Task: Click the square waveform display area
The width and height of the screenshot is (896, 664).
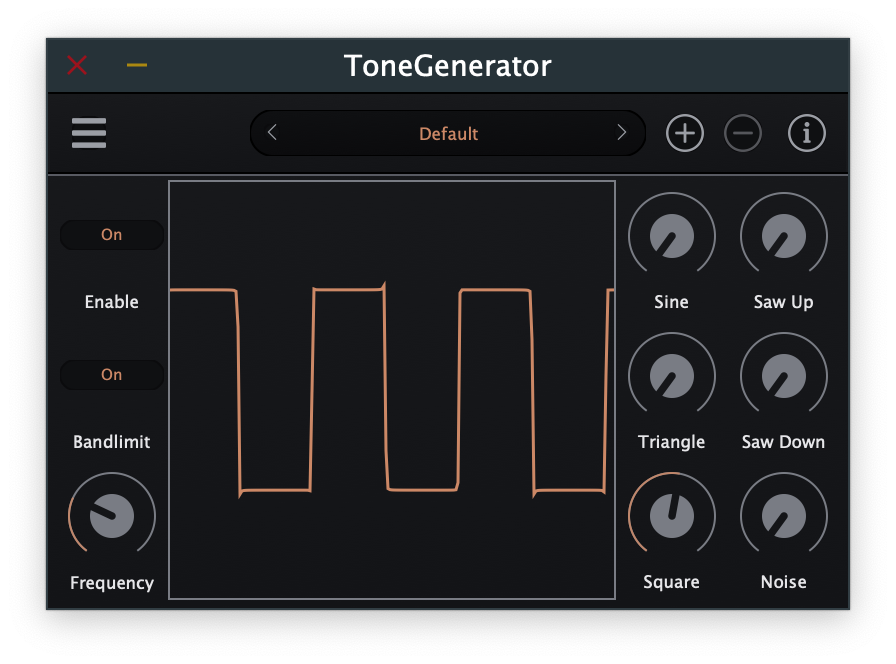Action: click(393, 390)
